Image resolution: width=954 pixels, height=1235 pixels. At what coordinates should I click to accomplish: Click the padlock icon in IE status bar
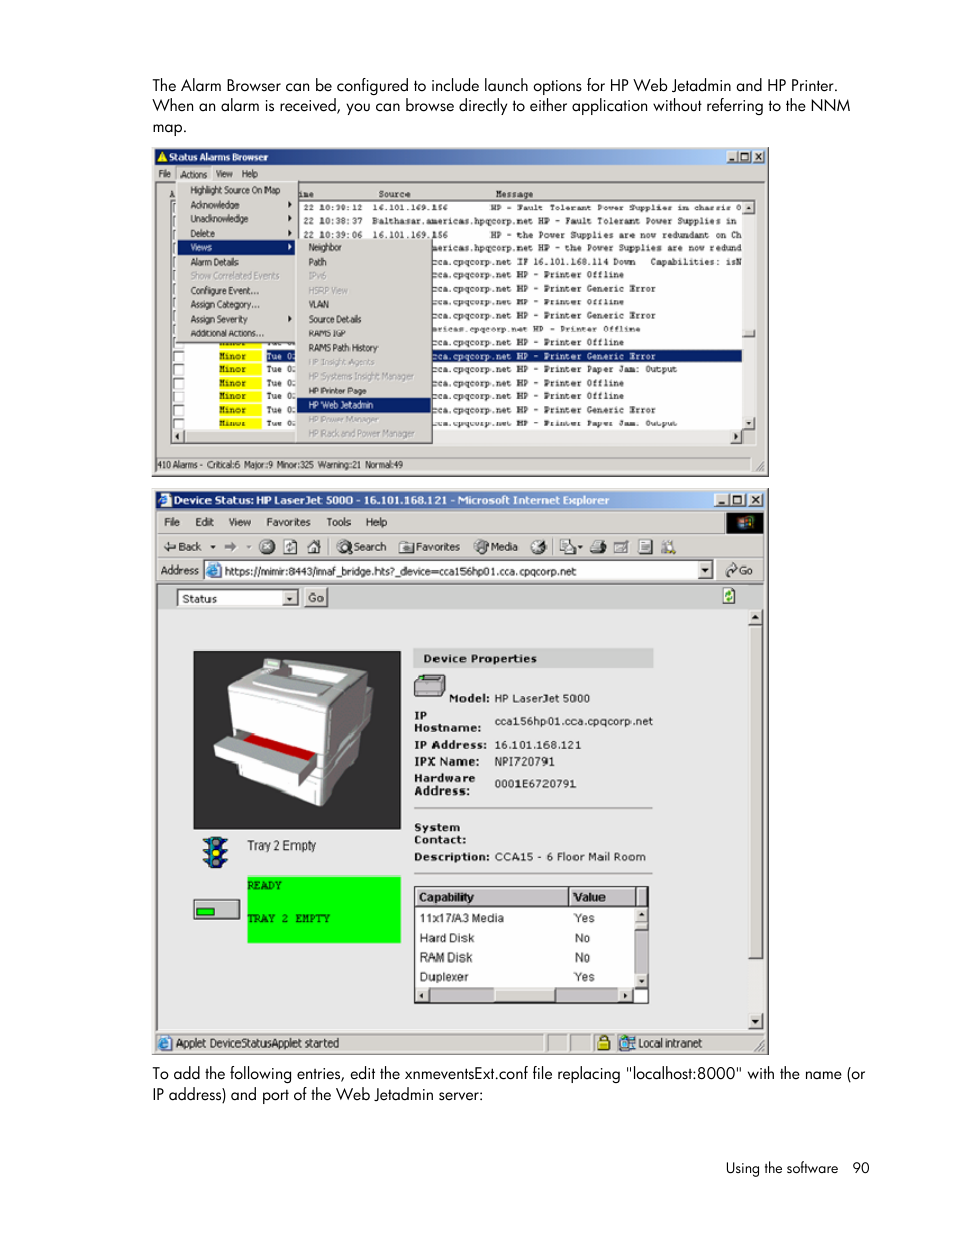603,1043
